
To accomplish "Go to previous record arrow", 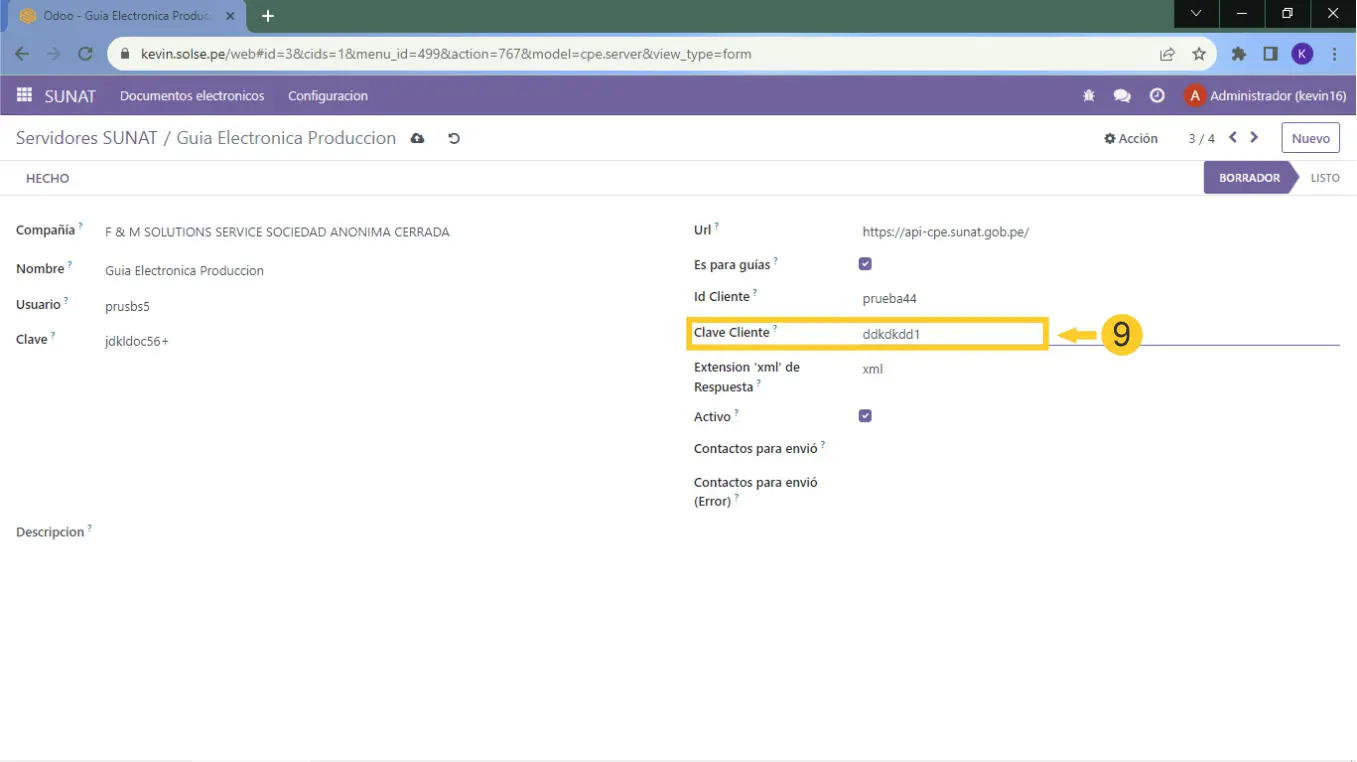I will click(x=1233, y=137).
